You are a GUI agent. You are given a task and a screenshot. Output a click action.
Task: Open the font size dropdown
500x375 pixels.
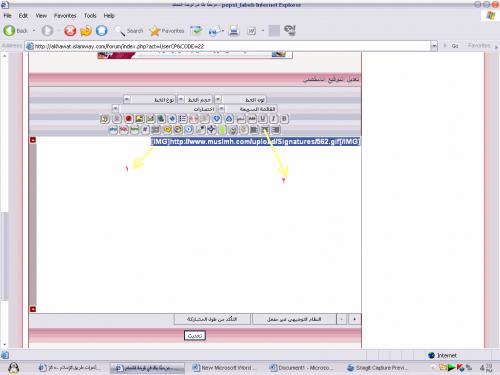[x=181, y=99]
